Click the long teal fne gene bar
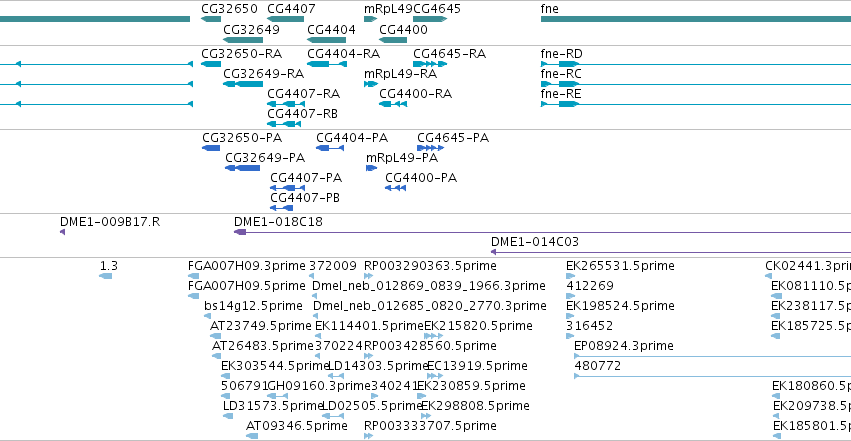851x441 pixels. click(696, 19)
